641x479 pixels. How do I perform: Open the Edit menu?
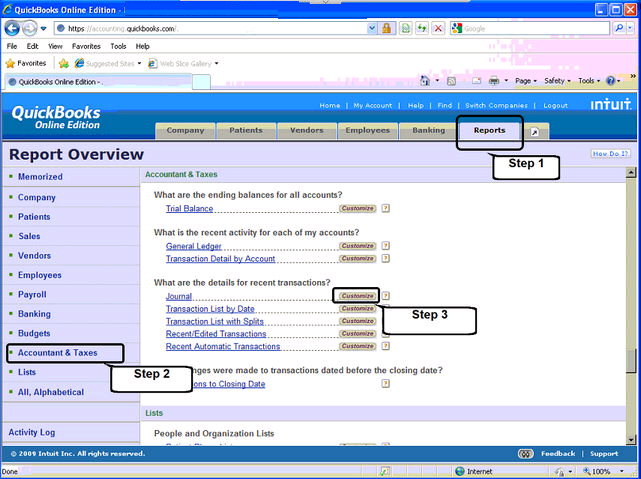tap(32, 46)
